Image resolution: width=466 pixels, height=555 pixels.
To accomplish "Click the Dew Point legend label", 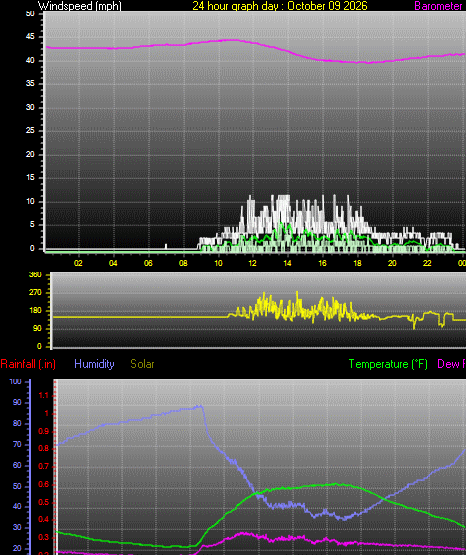I will [x=452, y=364].
